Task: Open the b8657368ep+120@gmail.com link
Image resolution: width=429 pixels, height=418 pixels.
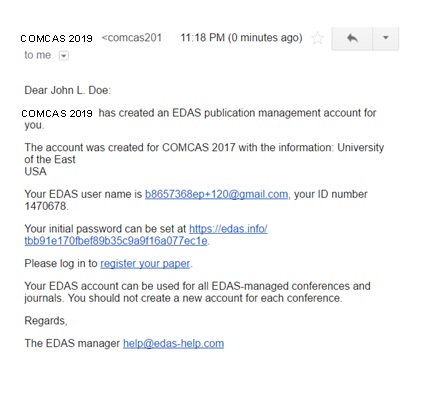Action: click(x=216, y=194)
